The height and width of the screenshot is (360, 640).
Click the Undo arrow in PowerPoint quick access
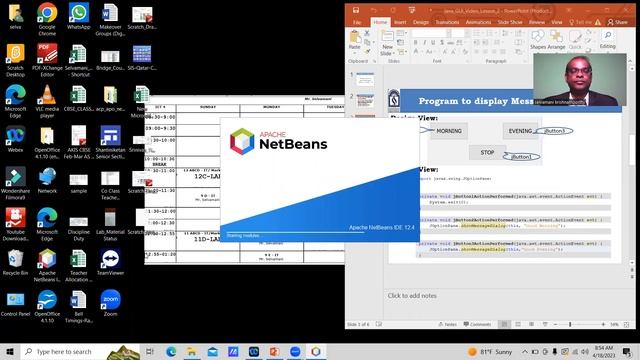pyautogui.click(x=373, y=11)
